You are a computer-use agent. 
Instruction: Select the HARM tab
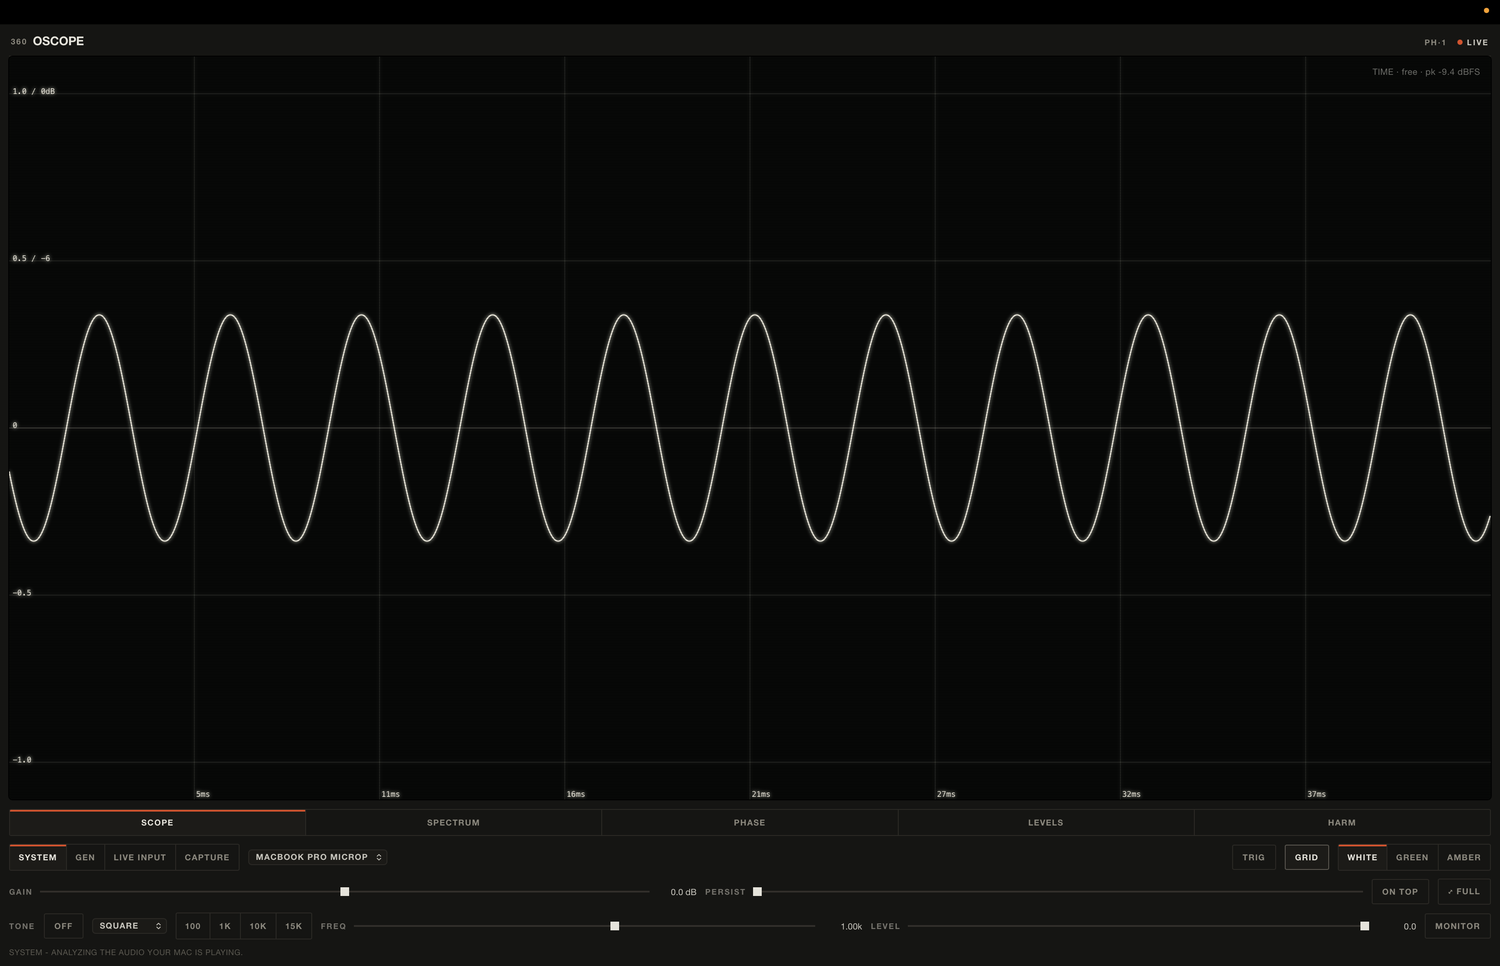[1342, 822]
